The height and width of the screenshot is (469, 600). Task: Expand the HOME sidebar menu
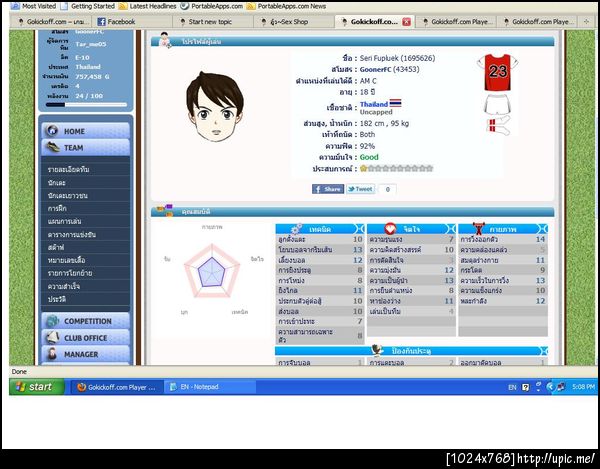(x=85, y=131)
